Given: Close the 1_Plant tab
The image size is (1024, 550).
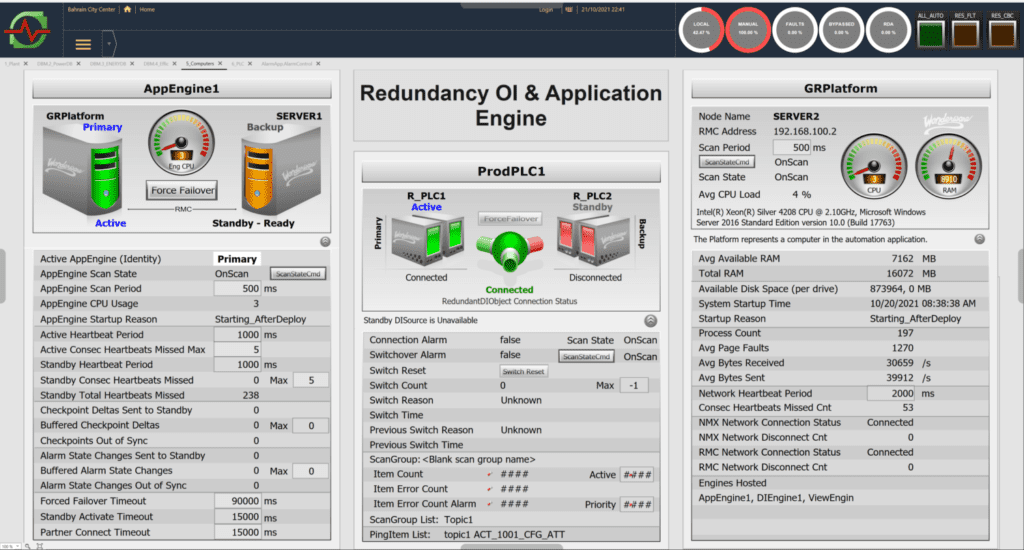Looking at the screenshot, I should (25, 63).
